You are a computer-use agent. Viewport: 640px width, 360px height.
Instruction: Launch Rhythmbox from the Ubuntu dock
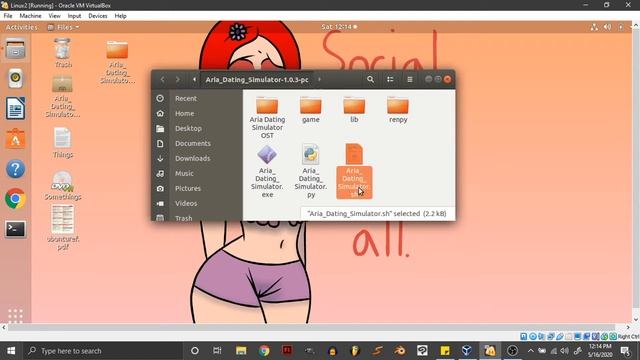(16, 78)
